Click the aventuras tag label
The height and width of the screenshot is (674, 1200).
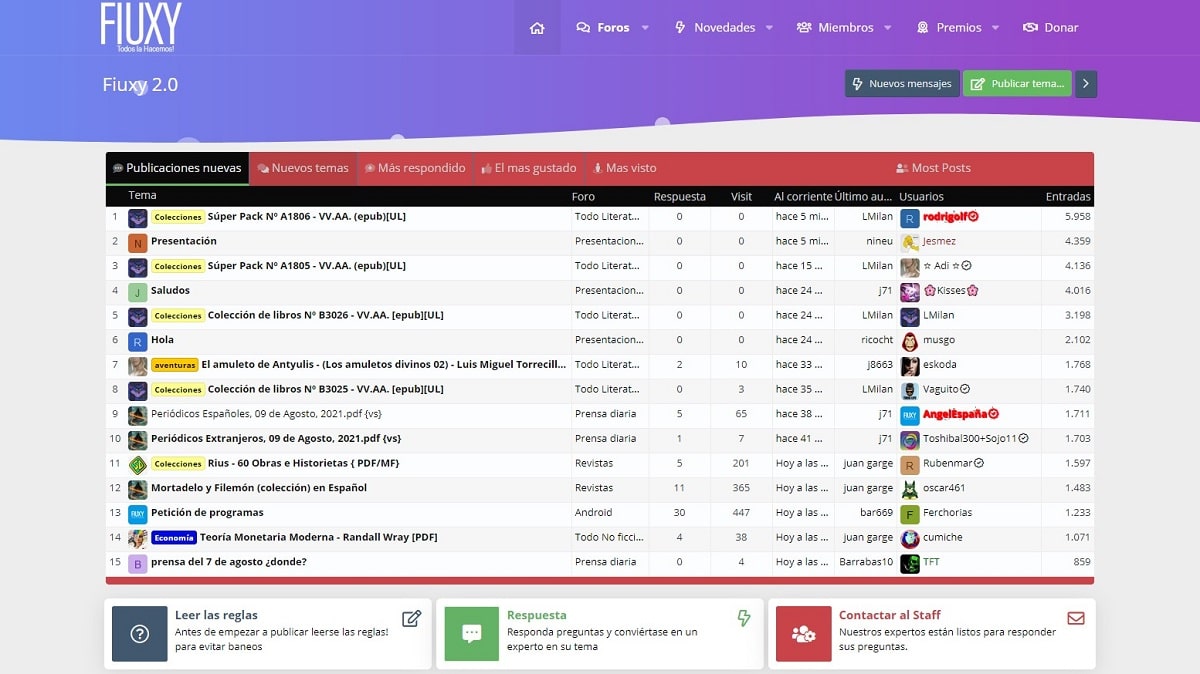point(175,365)
